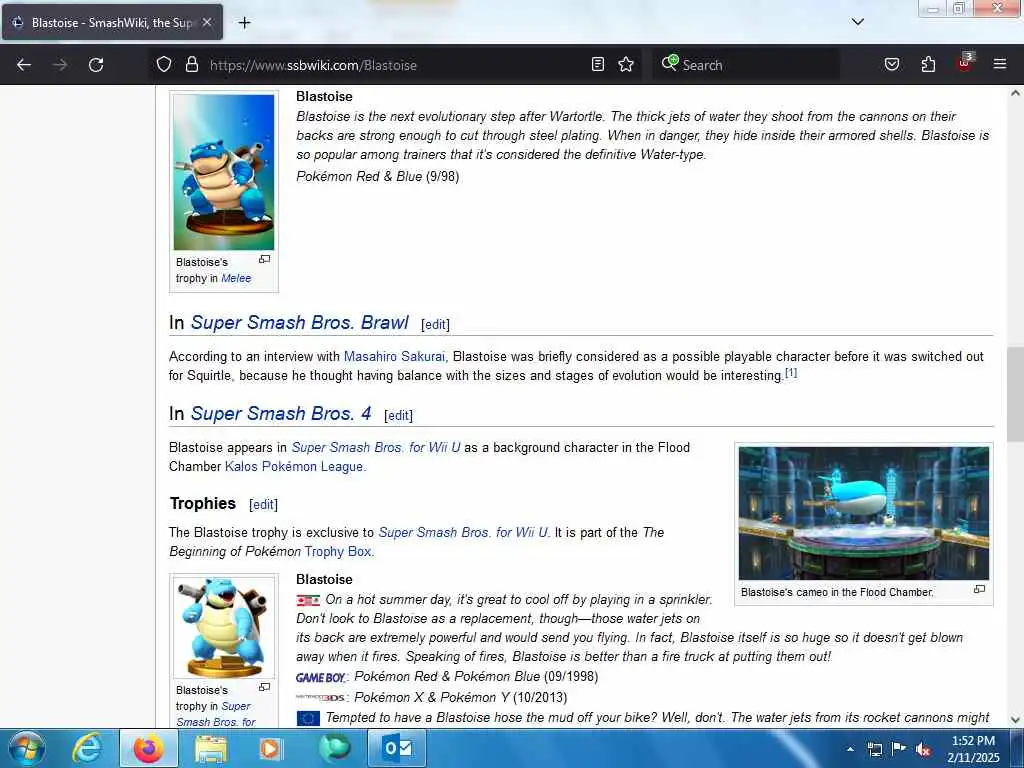Open the Masahiro Sakurai link
This screenshot has width=1024, height=768.
394,357
